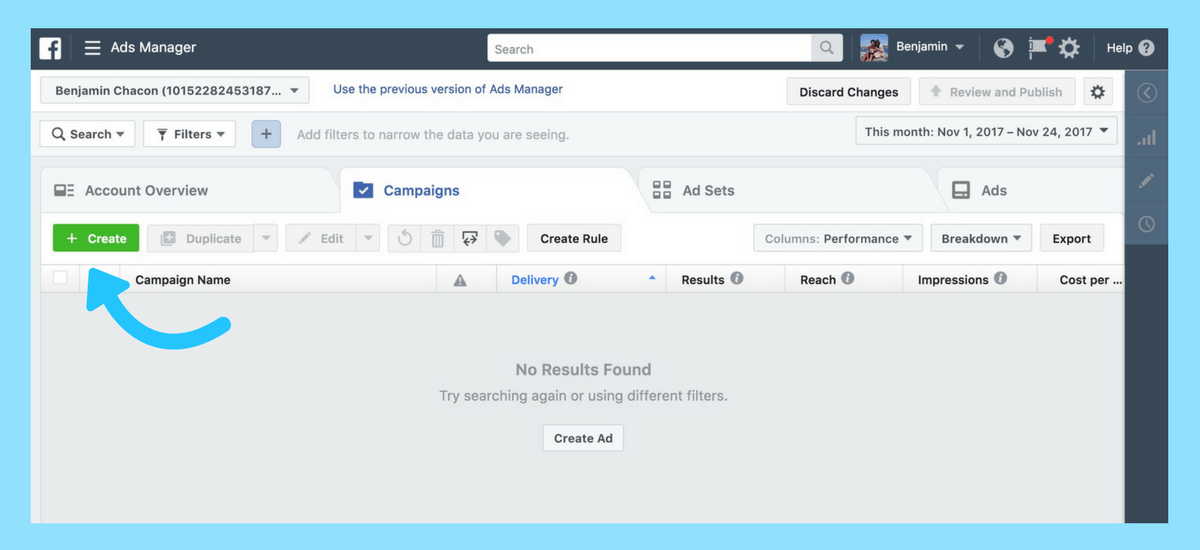Viewport: 1200px width, 550px height.
Task: Open the history clock panel in right sidebar
Action: click(x=1147, y=224)
